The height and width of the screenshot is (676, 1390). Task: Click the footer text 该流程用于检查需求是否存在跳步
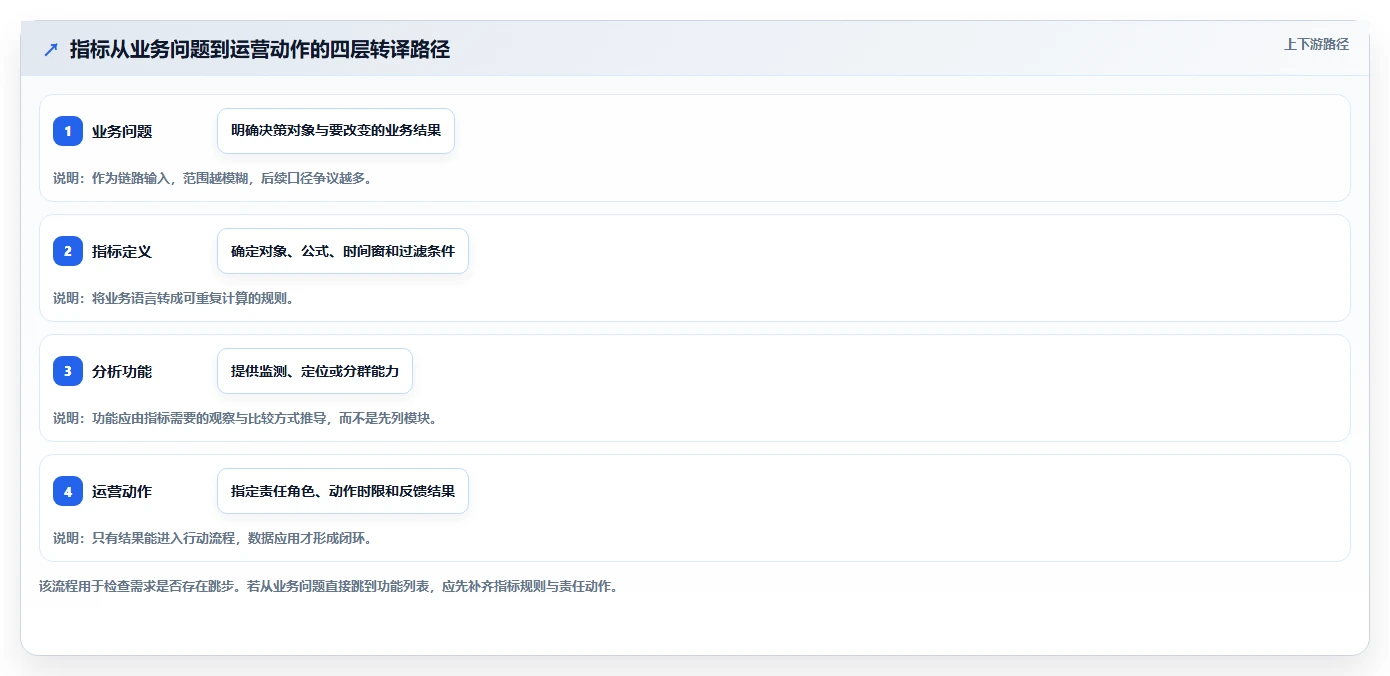[x=138, y=586]
